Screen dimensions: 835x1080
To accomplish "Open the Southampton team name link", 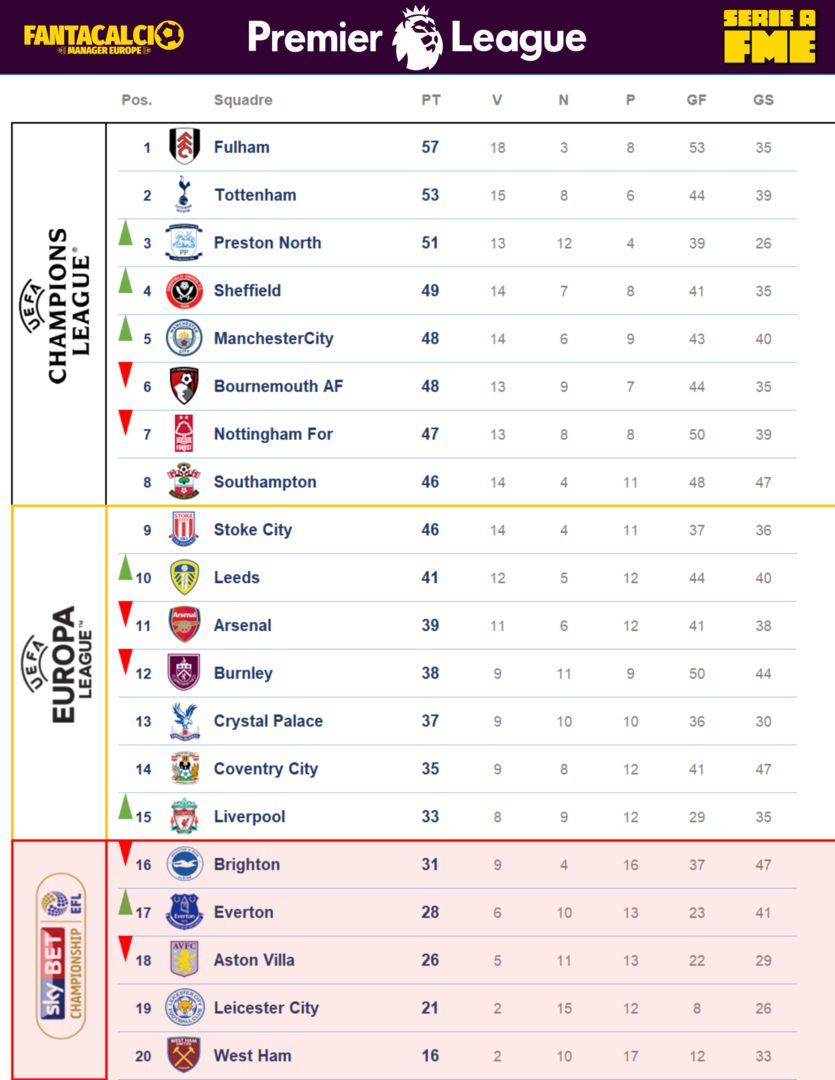I will coord(265,482).
